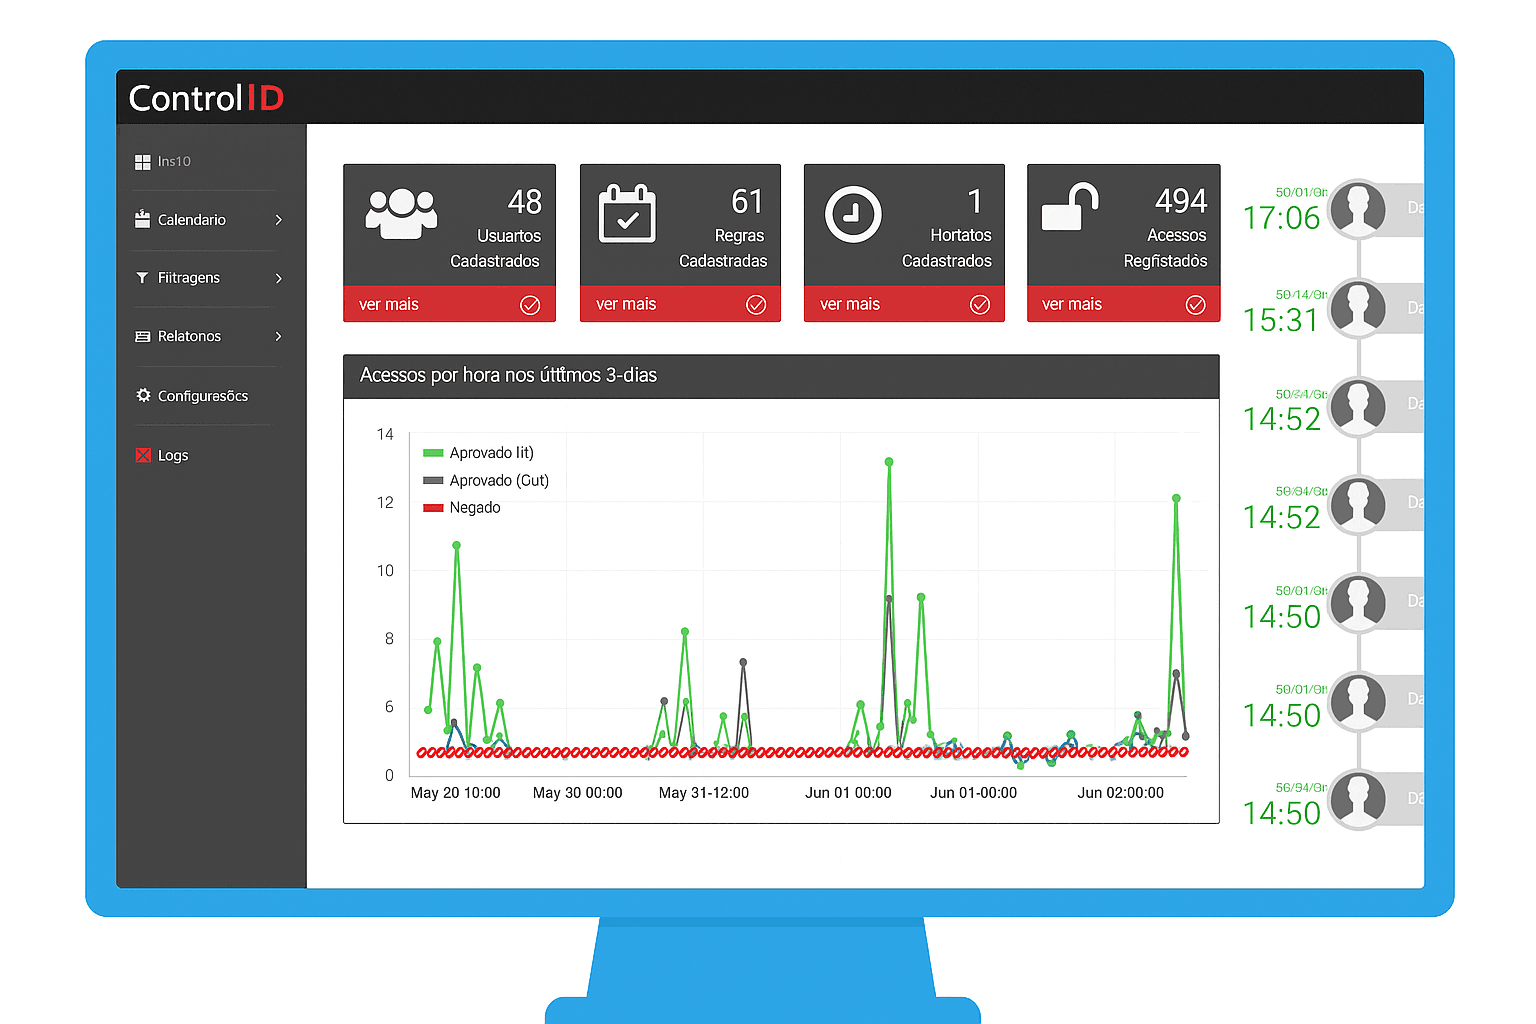Click the green legend swatch for Aprovado
Screen dimensions: 1536x1024
click(x=433, y=453)
